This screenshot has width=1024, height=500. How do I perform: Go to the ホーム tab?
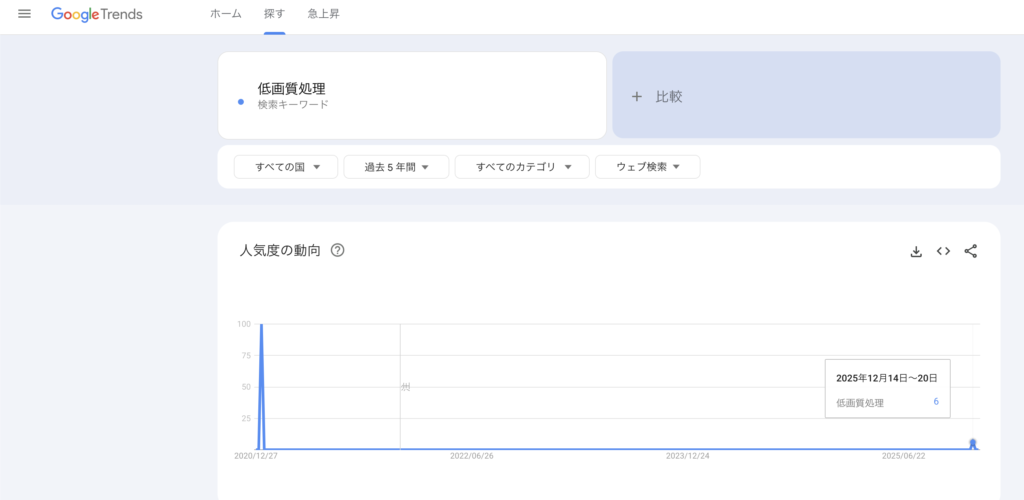225,14
